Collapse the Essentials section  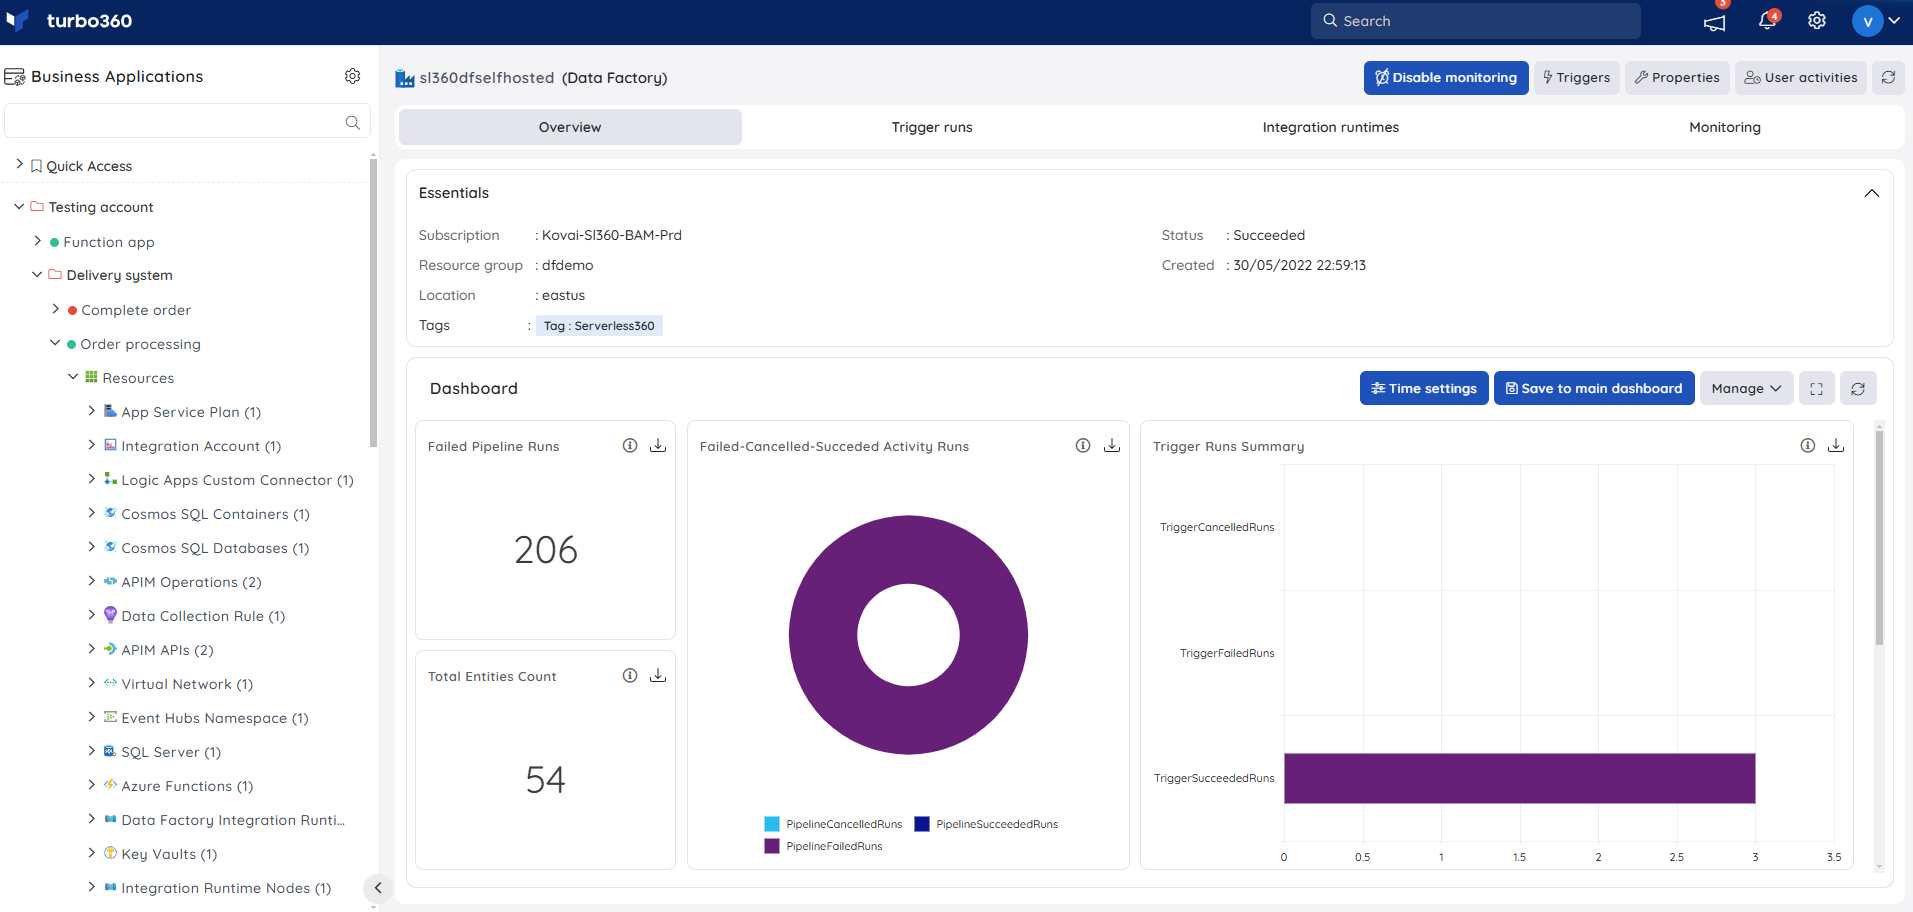click(x=1872, y=193)
